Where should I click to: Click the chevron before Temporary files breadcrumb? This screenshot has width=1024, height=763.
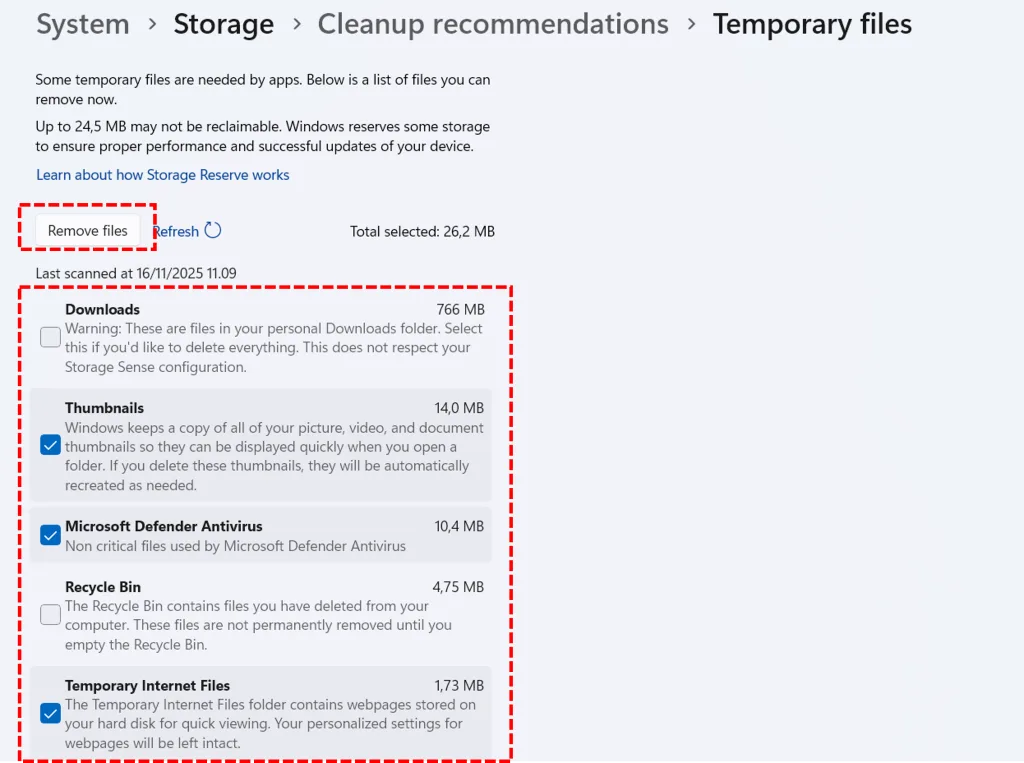point(691,23)
